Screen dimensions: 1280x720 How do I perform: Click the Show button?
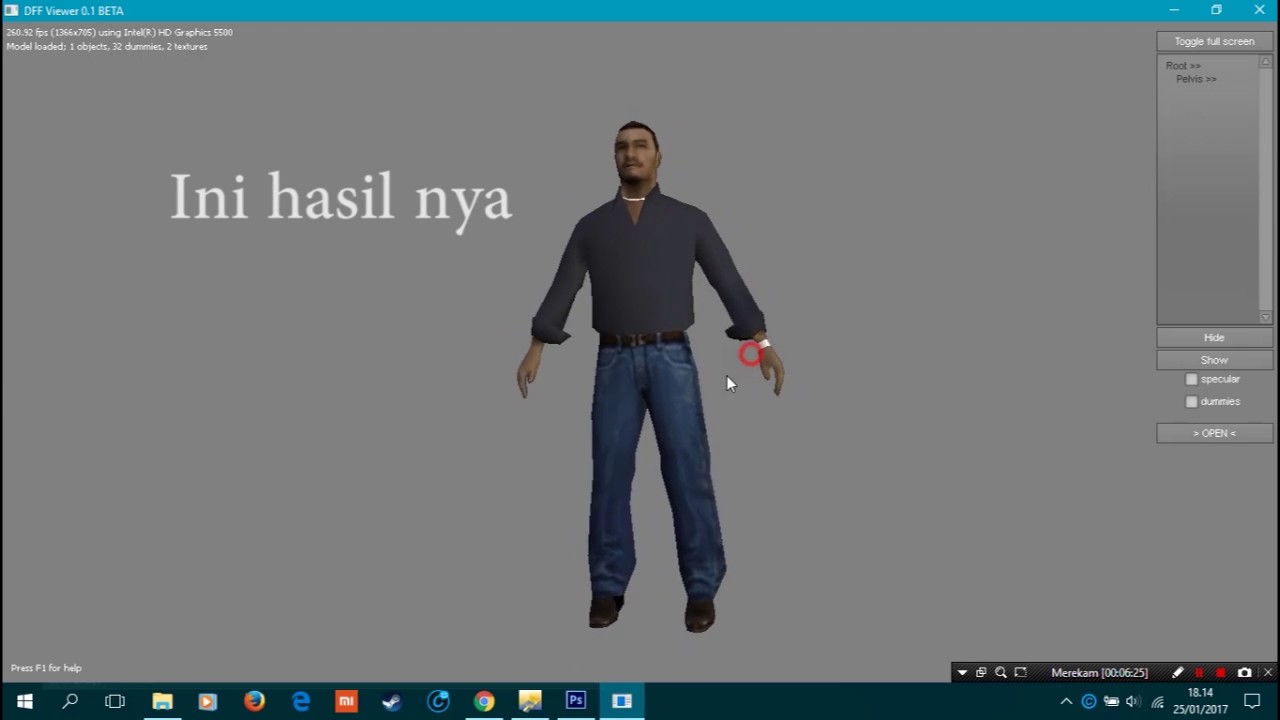[1214, 360]
